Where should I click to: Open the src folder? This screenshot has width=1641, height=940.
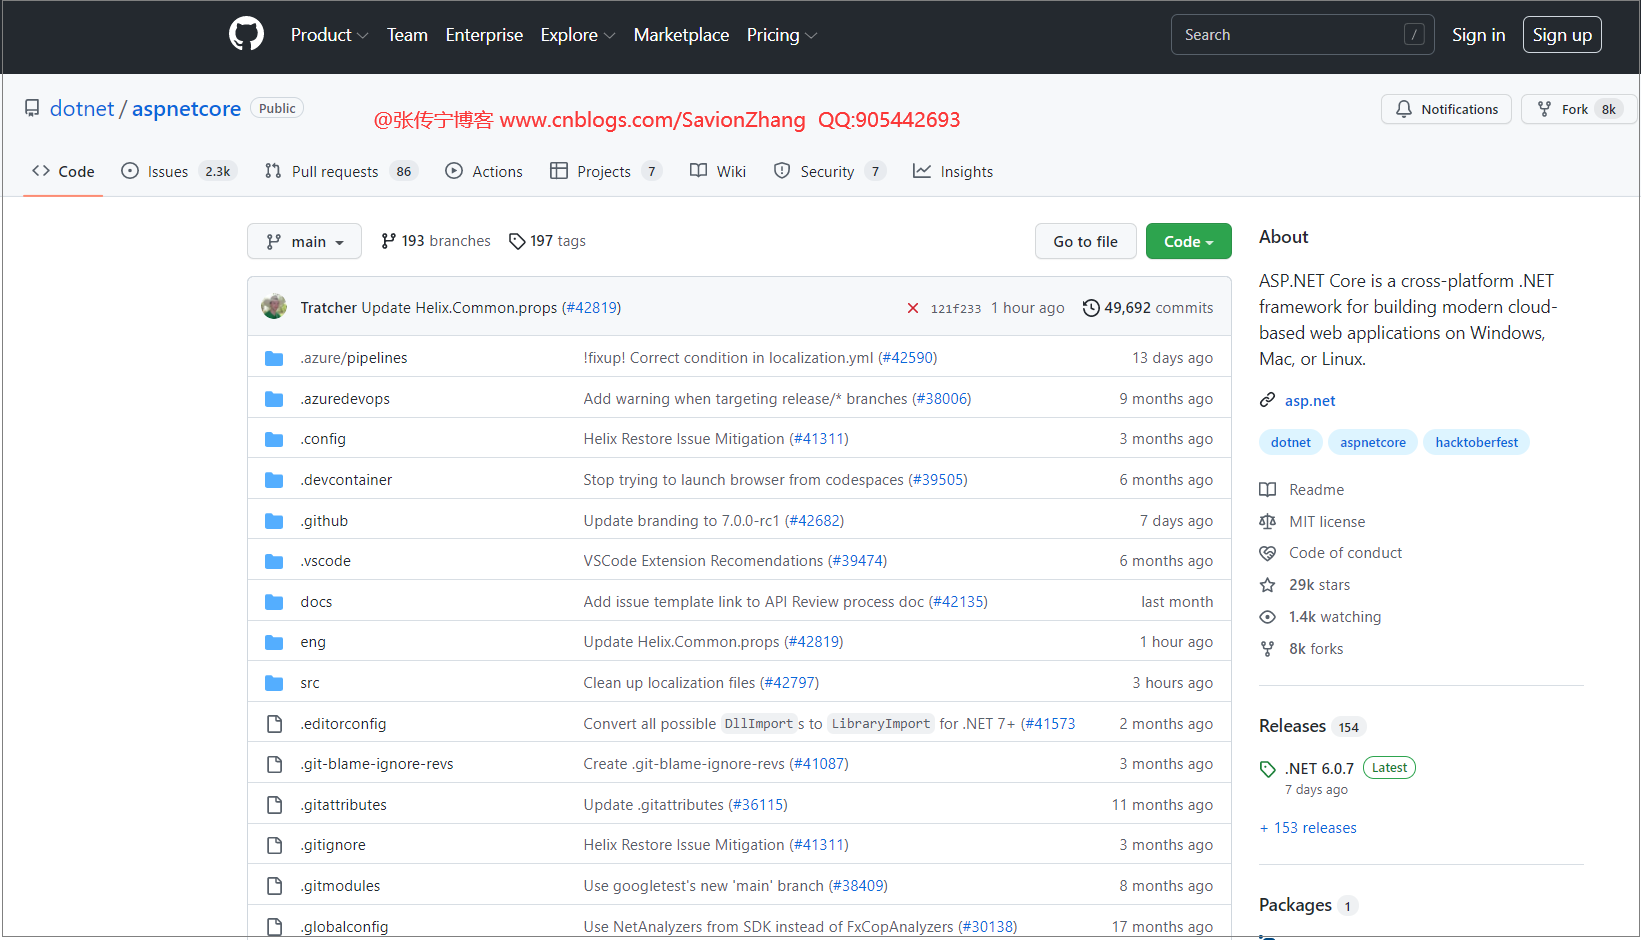[310, 683]
